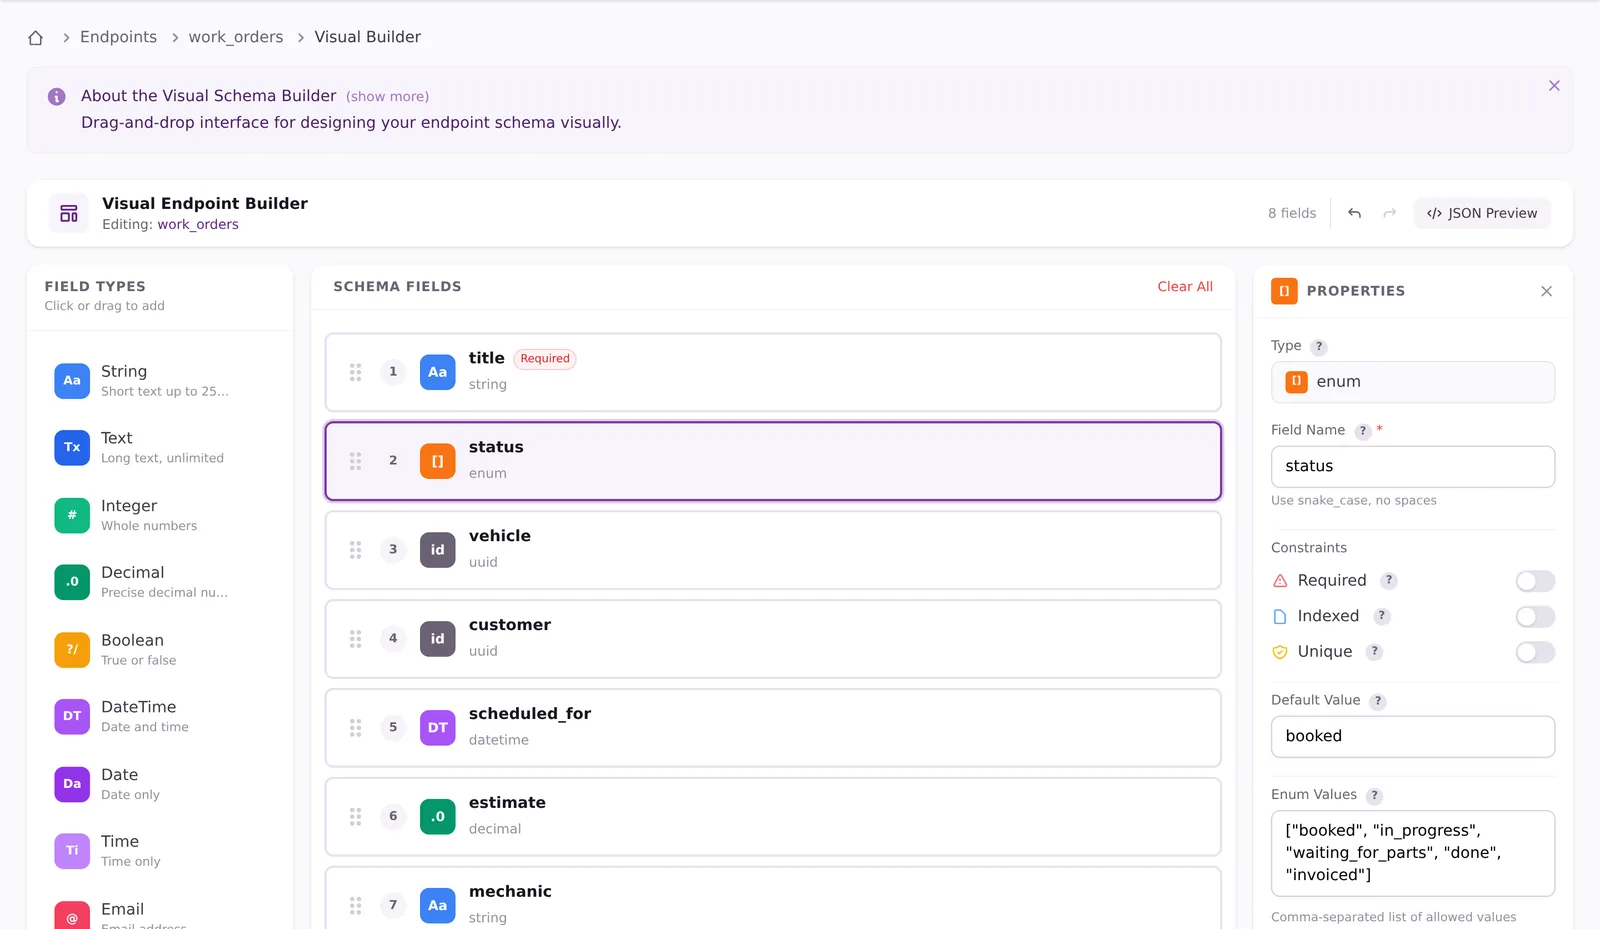This screenshot has height=929, width=1600.
Task: Click help icon next to Type label
Action: click(1319, 347)
